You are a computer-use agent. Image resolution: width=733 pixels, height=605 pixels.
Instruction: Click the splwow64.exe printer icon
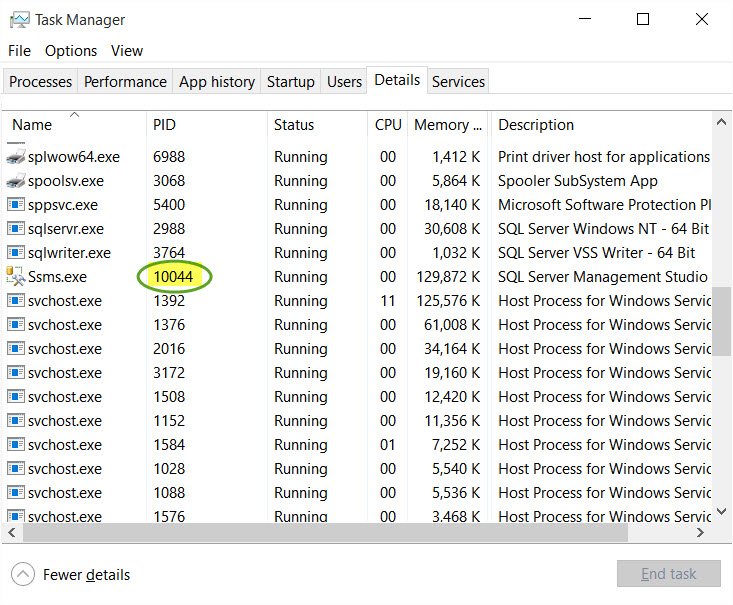point(15,157)
